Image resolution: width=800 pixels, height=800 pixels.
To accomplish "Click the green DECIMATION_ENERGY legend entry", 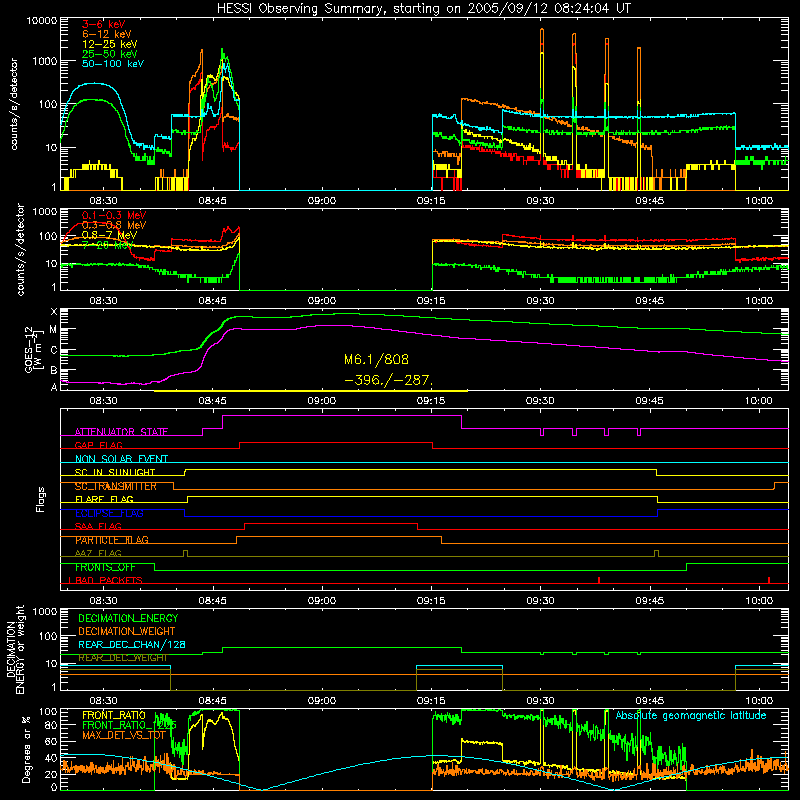I will (128, 618).
